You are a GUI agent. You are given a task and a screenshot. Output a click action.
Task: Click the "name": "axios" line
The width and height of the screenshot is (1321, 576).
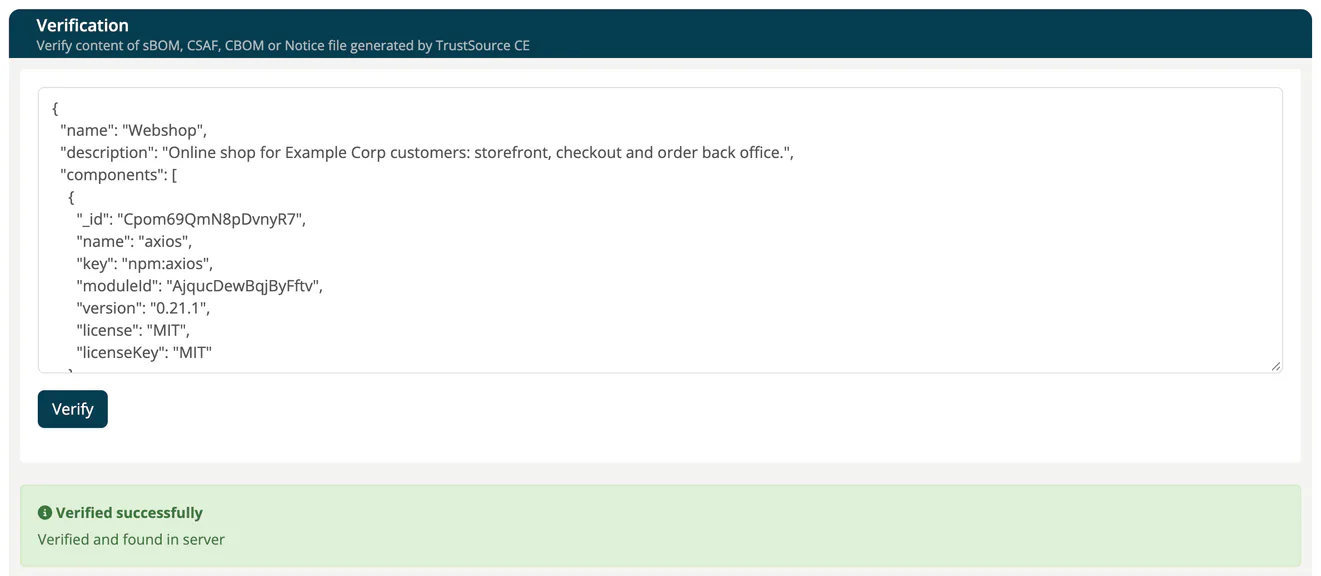tap(134, 241)
